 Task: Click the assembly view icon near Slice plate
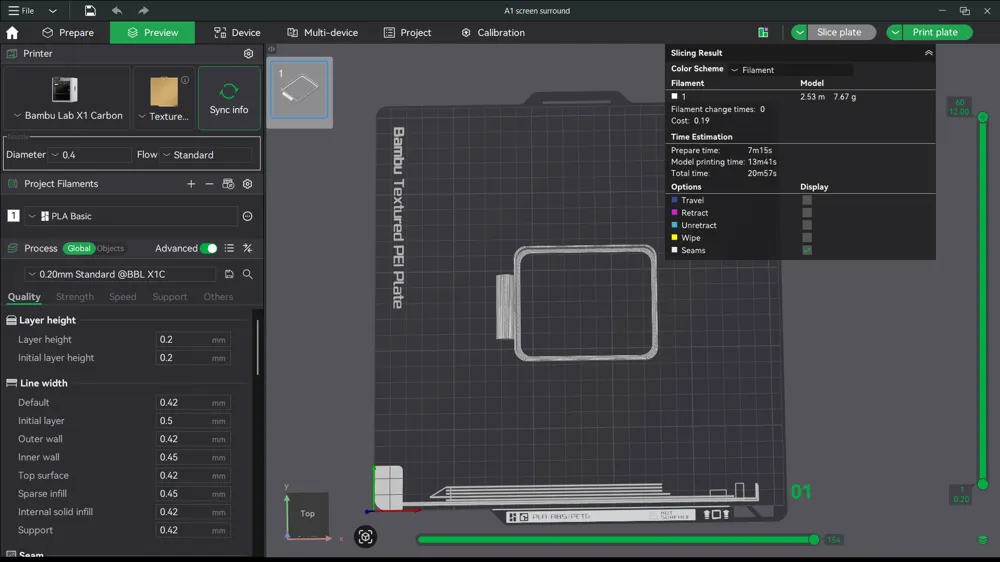click(x=763, y=33)
